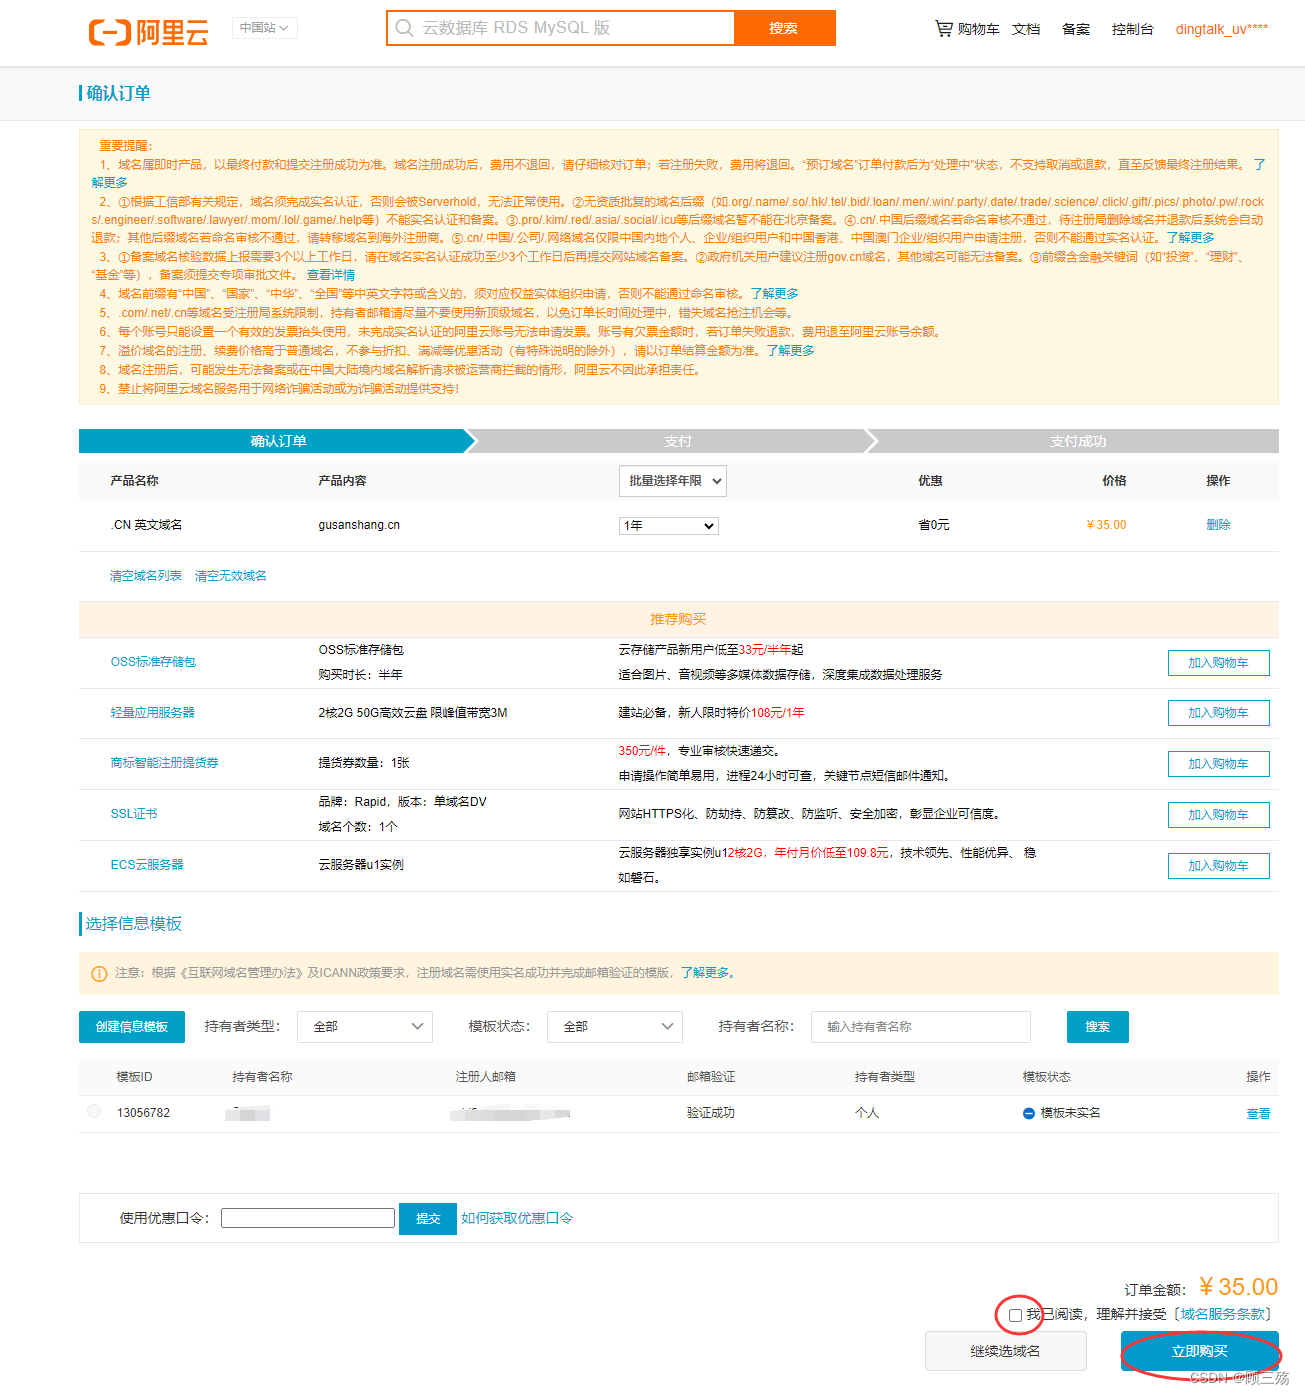Click the 确认订单 step tab
Viewport: 1305px width, 1395px height.
pyautogui.click(x=278, y=441)
